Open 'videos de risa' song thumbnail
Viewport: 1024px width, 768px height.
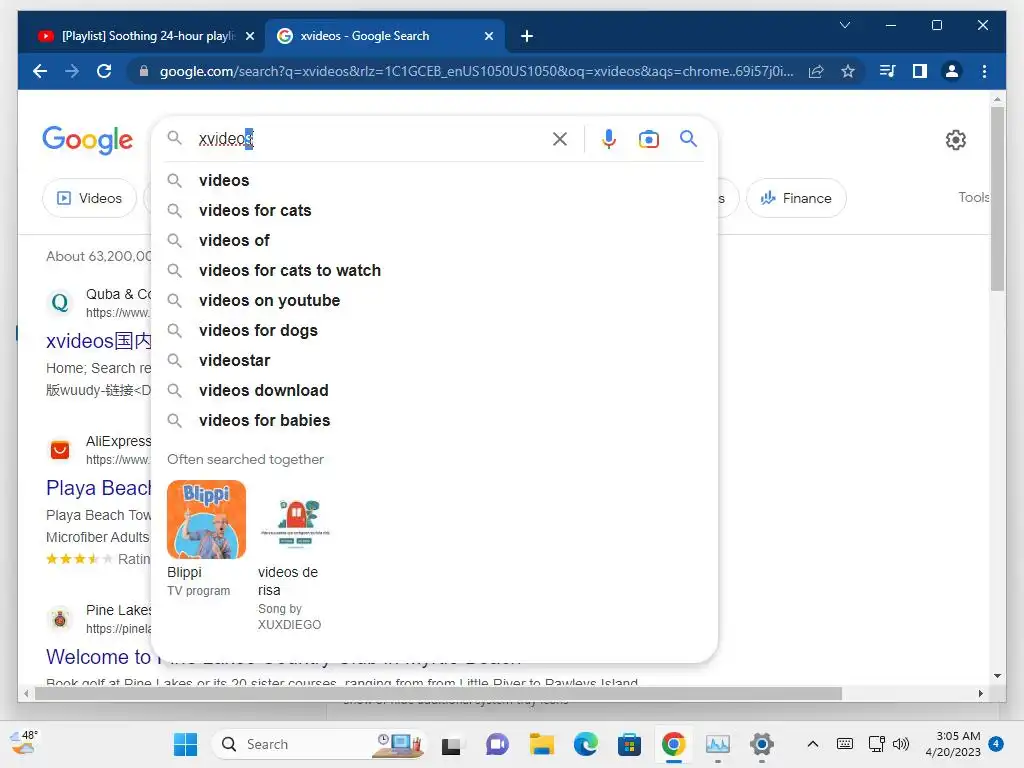(295, 519)
